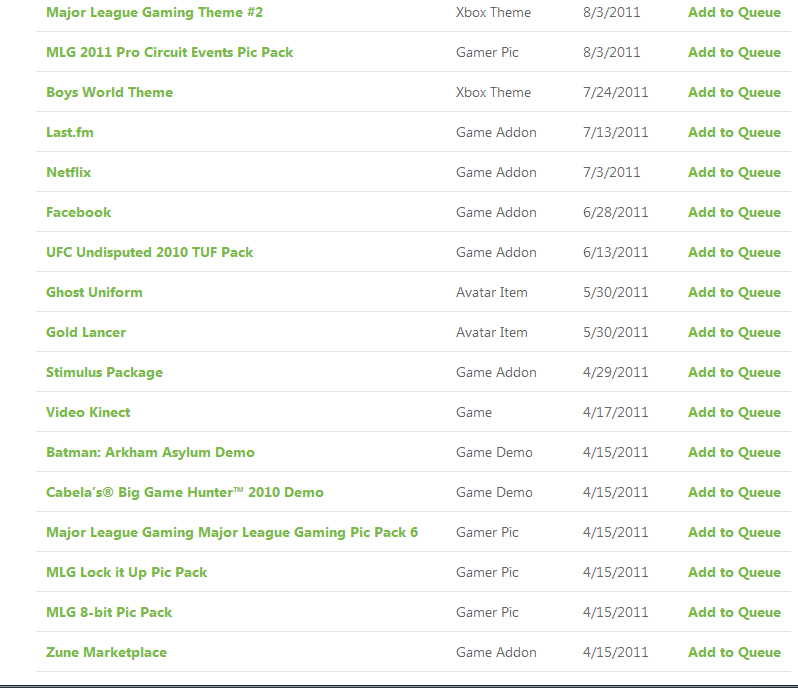Add Facebook to queue
Image resolution: width=798 pixels, height=688 pixels.
(734, 212)
